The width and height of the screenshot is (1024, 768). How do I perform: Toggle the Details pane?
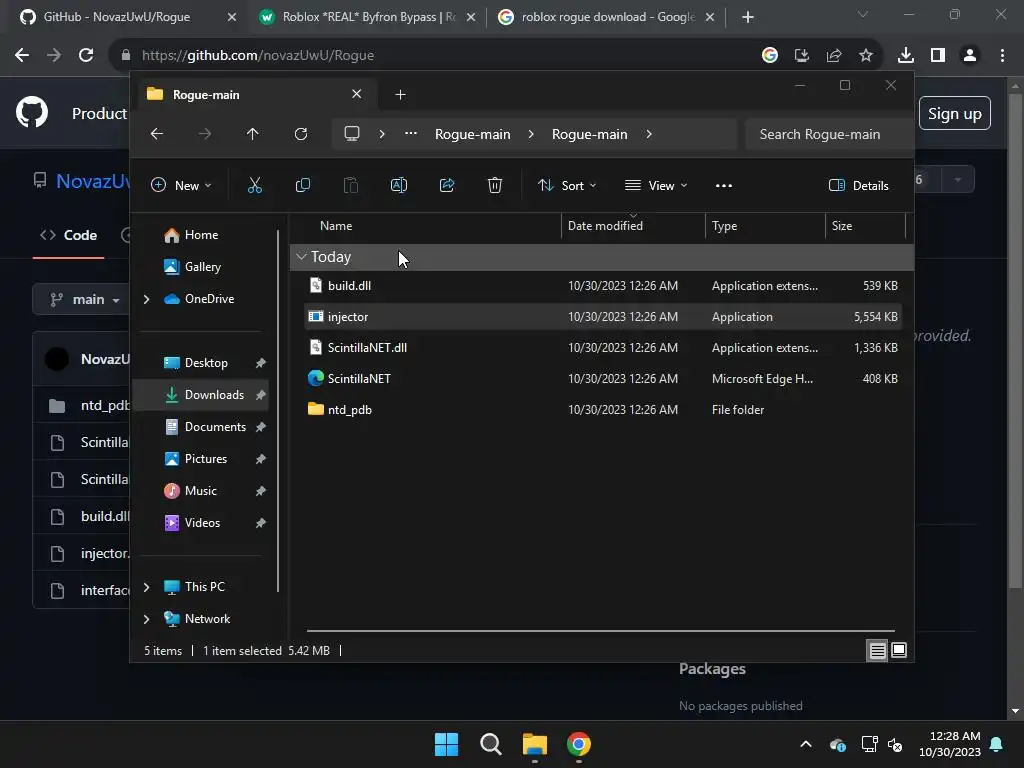[x=858, y=185]
